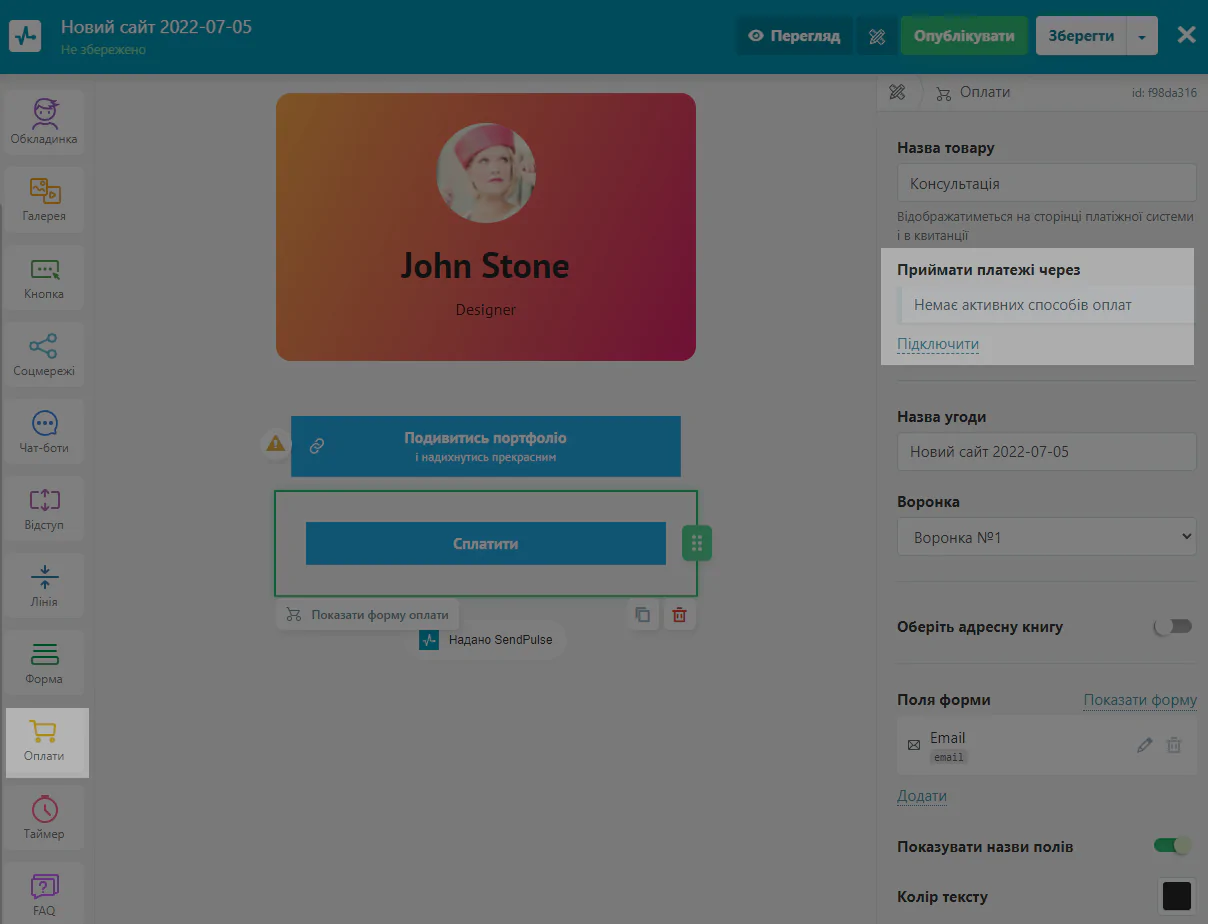
Task: Click the Підключити link
Action: coord(938,344)
